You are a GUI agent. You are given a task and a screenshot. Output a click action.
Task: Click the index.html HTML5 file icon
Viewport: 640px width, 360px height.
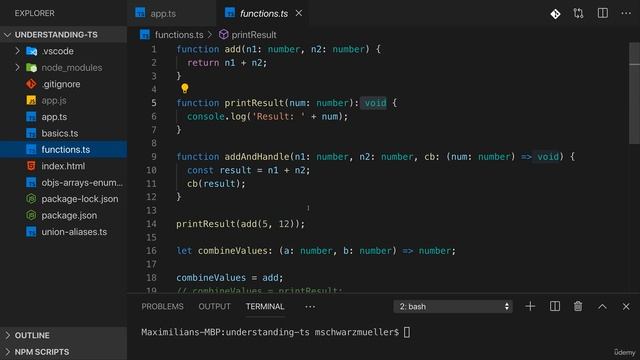(31, 166)
